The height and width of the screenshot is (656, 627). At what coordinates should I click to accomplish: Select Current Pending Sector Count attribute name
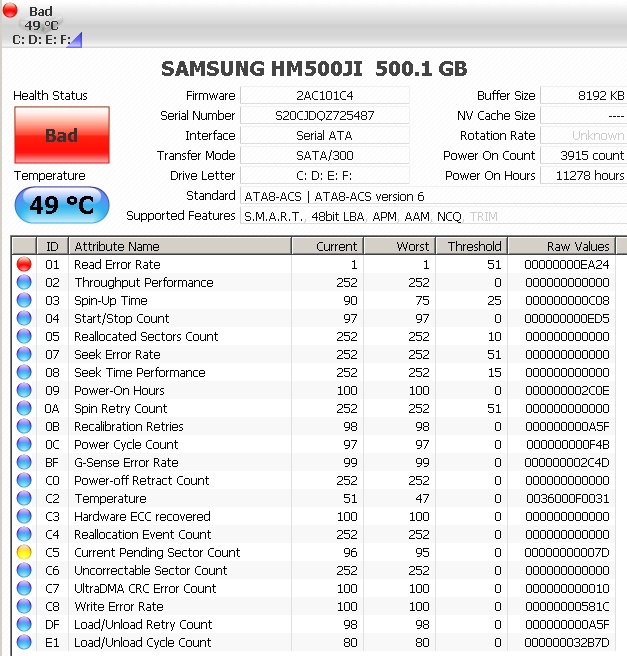tap(157, 552)
